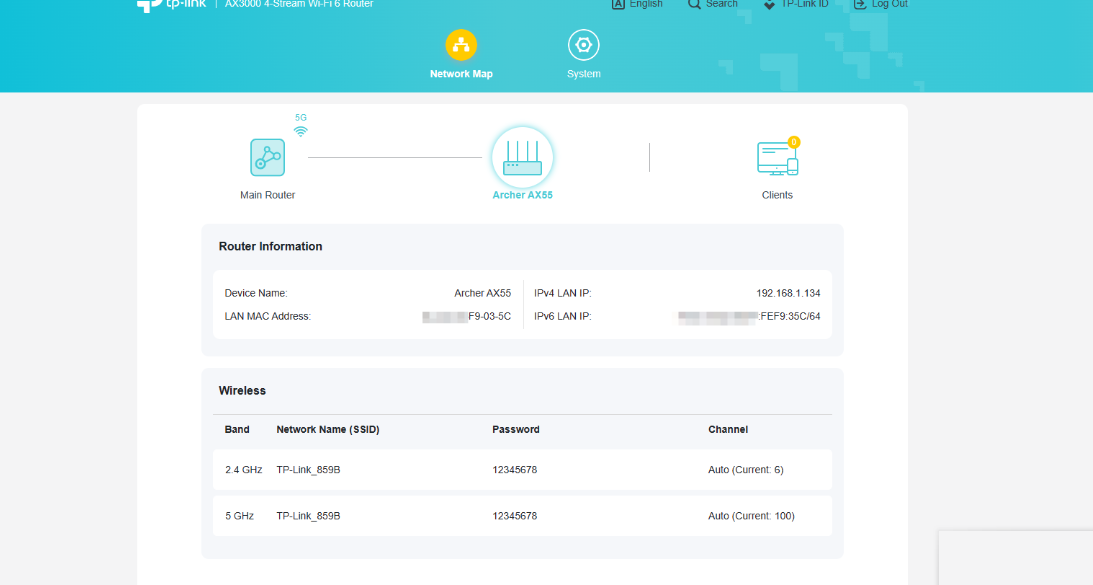This screenshot has height=585, width=1093.
Task: Switch to the System label
Action: (x=583, y=74)
